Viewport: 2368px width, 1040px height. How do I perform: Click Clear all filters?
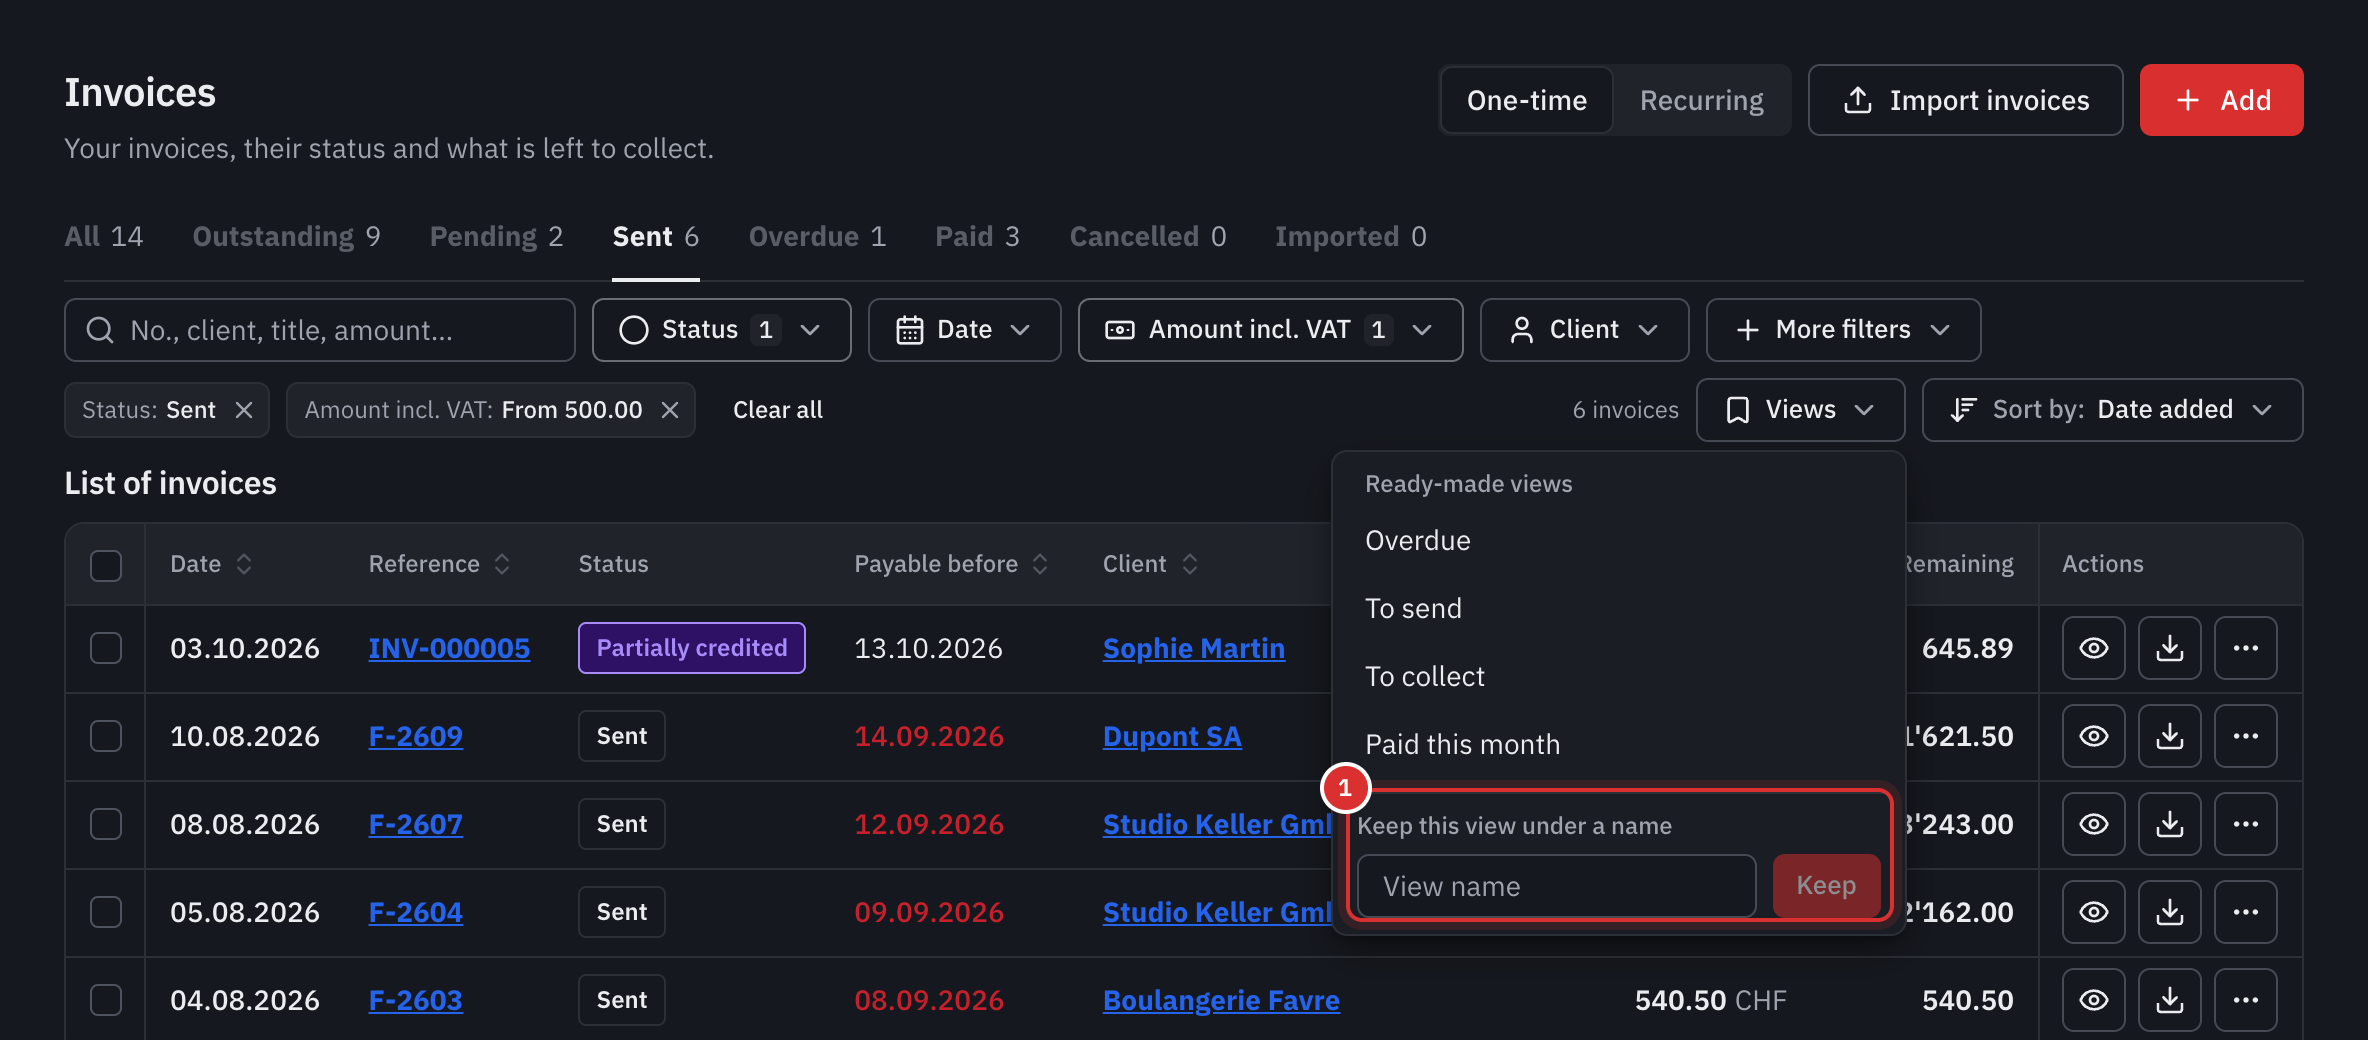(777, 410)
